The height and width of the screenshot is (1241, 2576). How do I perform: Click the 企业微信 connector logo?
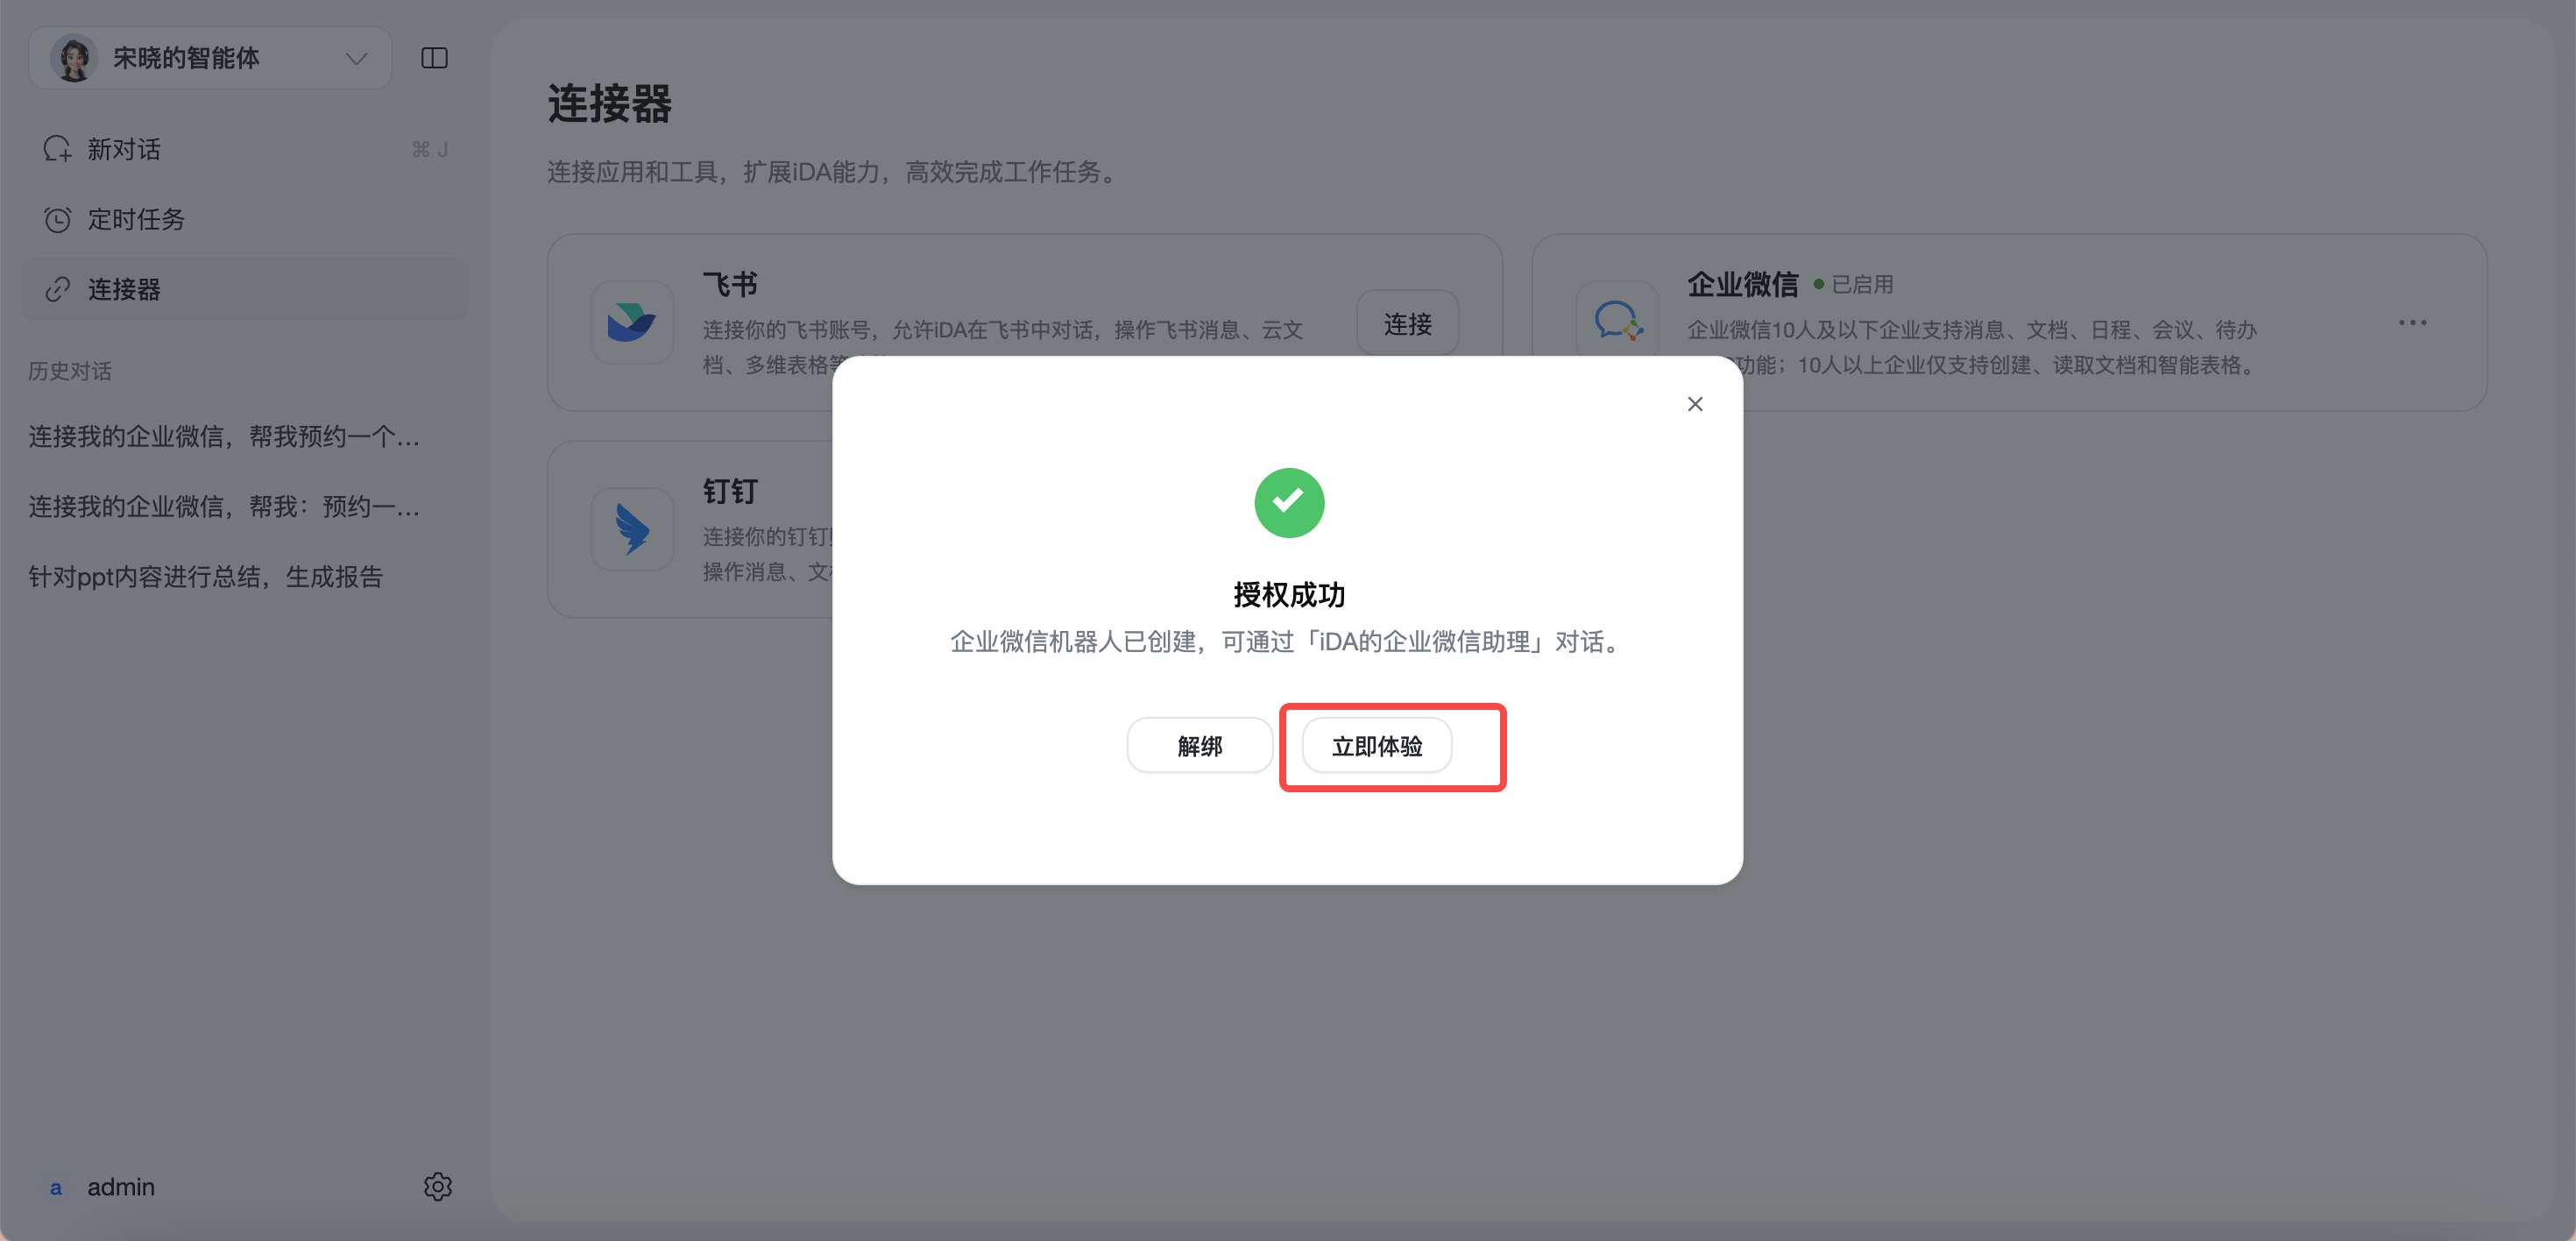pyautogui.click(x=1617, y=322)
